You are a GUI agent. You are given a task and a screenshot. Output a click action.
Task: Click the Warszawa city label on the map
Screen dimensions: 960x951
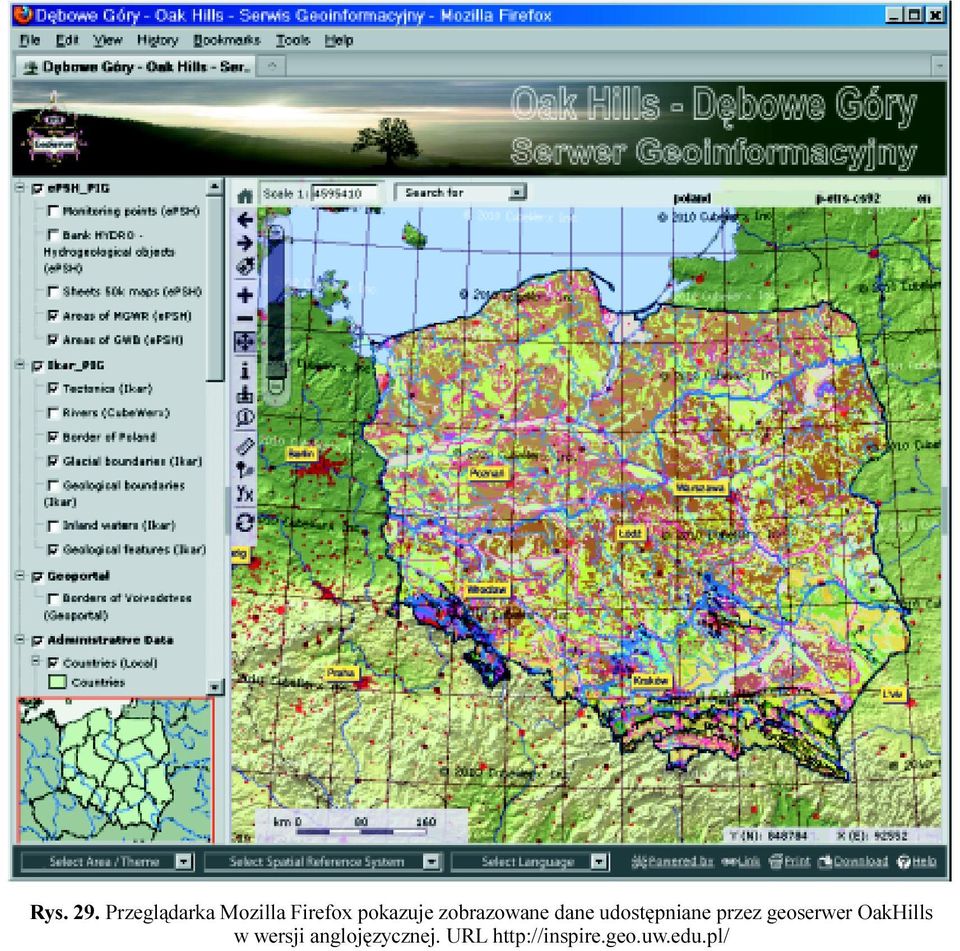701,488
